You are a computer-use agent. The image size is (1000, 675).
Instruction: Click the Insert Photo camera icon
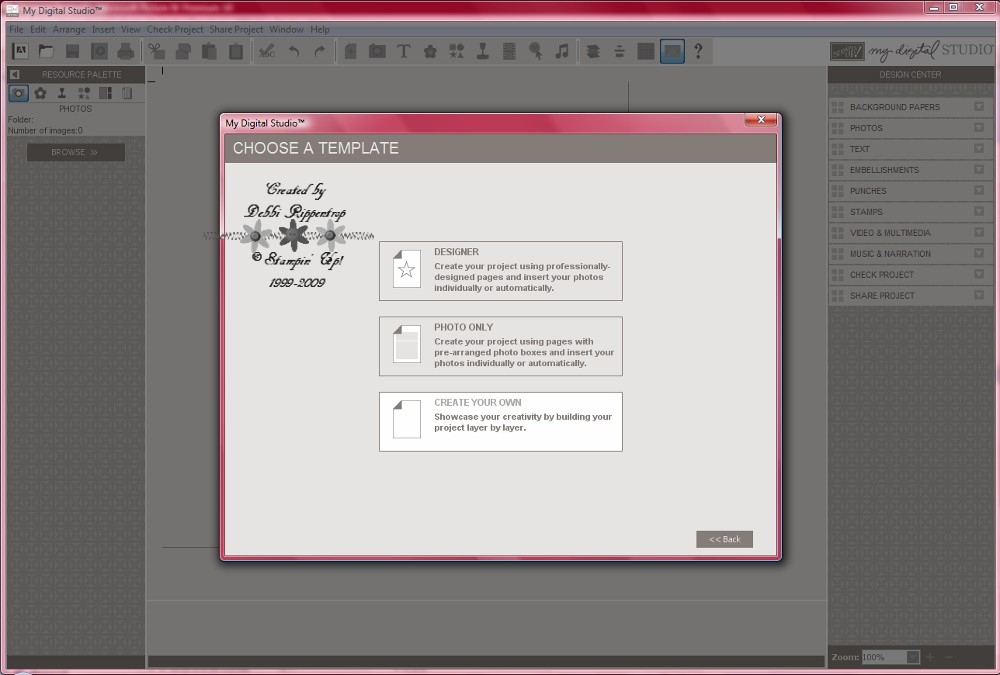[377, 51]
